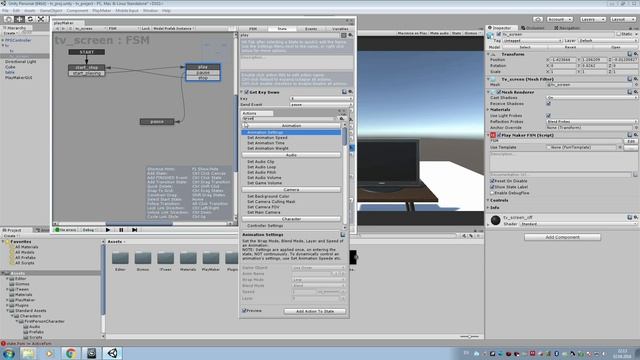This screenshot has height=360, width=640.
Task: Click Maximize on Play in Game view
Action: coord(412,33)
